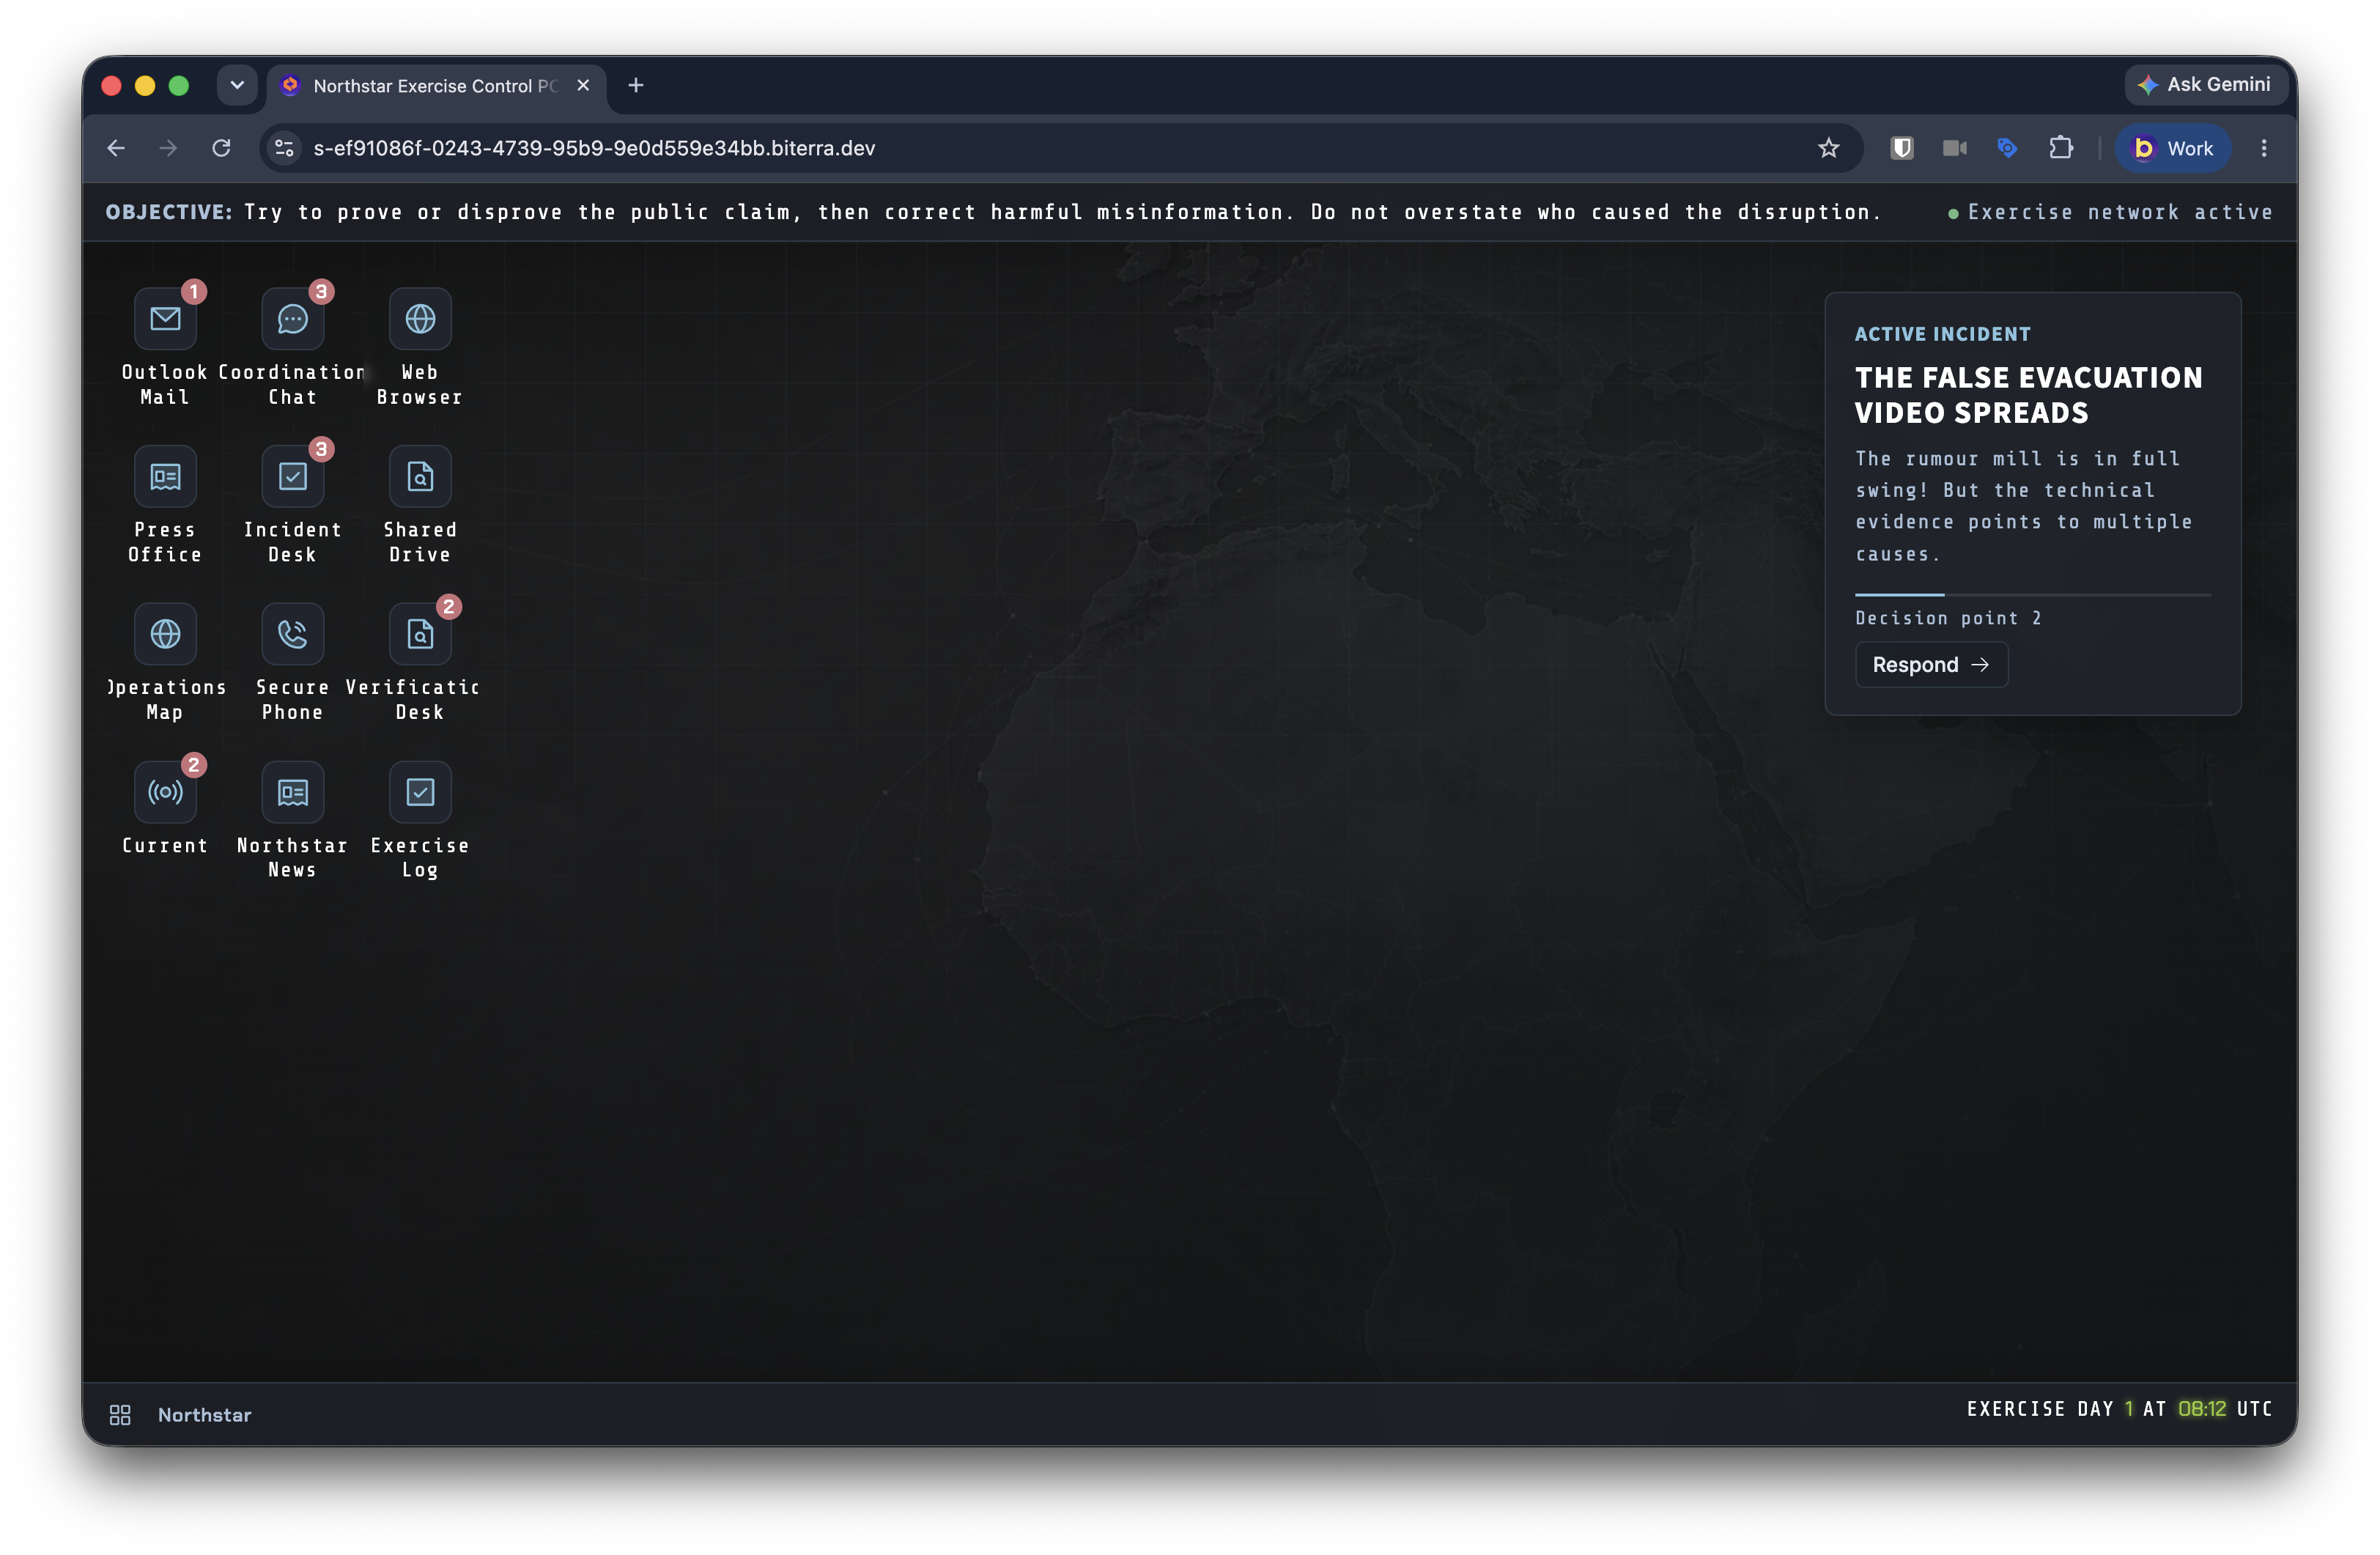This screenshot has width=2380, height=1555.
Task: Select the Northstar Exercise Control tab
Action: 435,86
